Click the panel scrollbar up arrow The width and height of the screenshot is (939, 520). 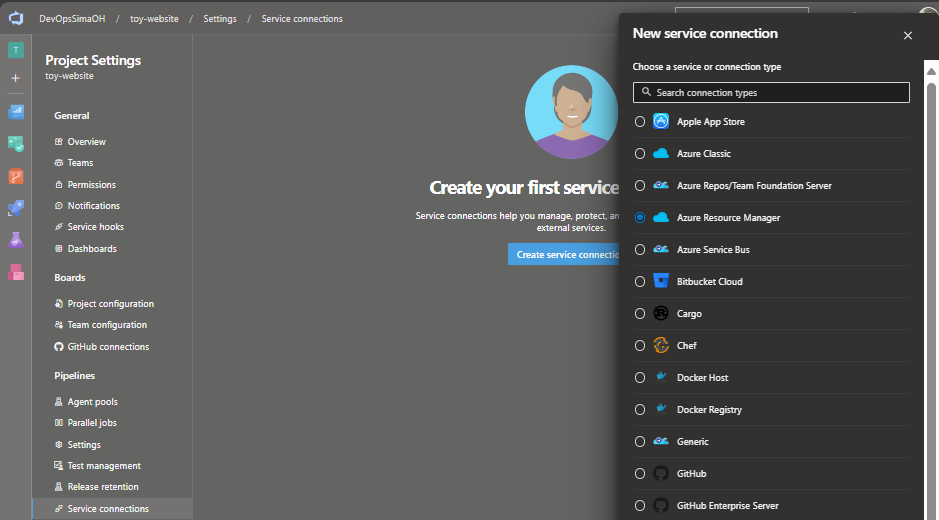(931, 71)
